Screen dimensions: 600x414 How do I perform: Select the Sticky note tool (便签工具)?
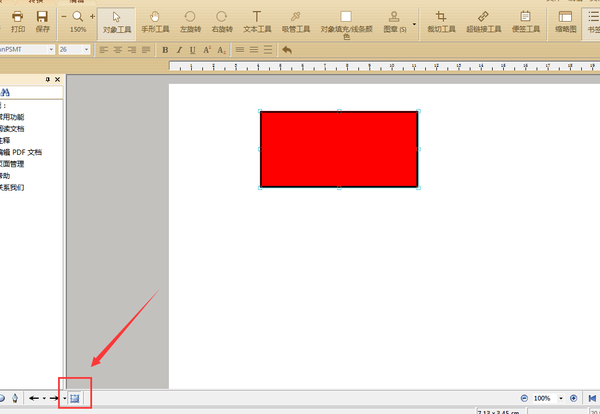[x=526, y=22]
